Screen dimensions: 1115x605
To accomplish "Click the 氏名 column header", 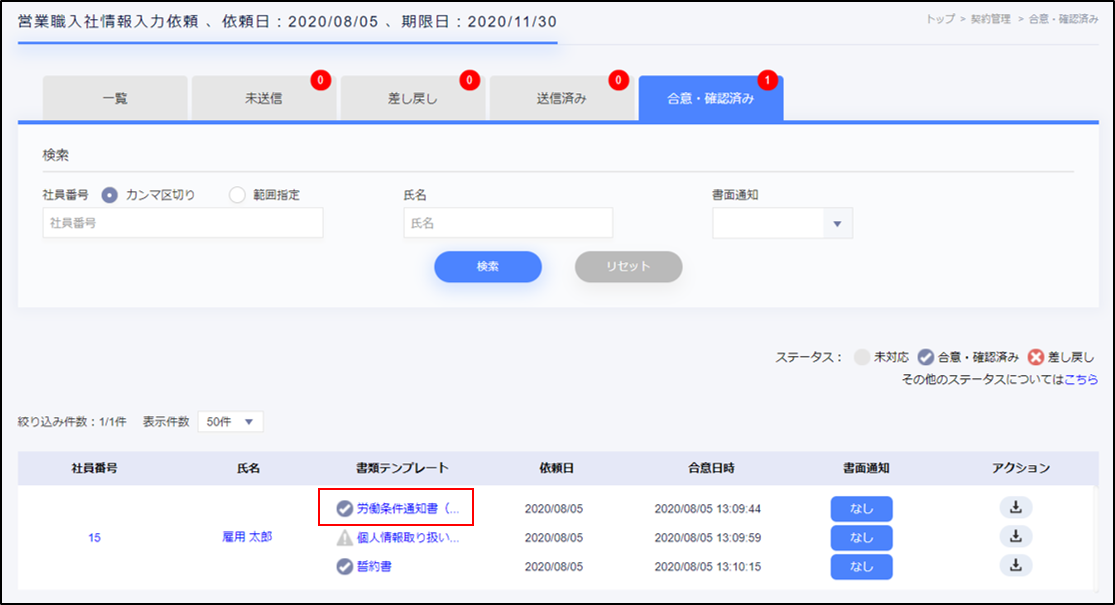I will point(248,468).
